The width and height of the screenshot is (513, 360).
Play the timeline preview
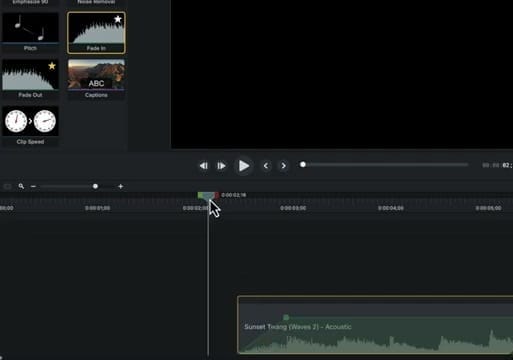[244, 166]
